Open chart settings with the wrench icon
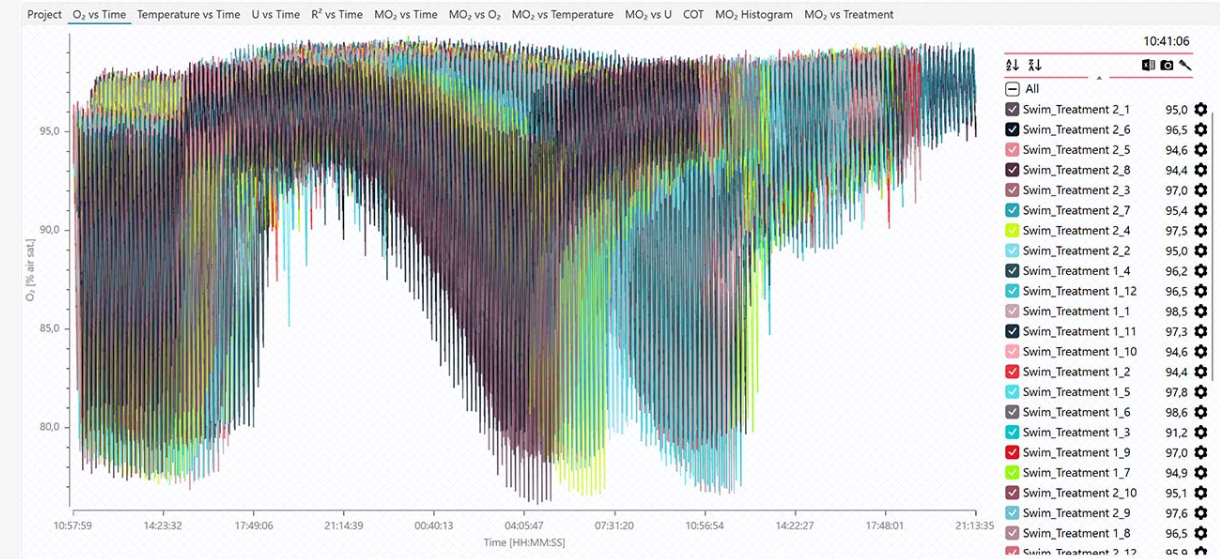This screenshot has width=1220, height=559. [x=1185, y=65]
